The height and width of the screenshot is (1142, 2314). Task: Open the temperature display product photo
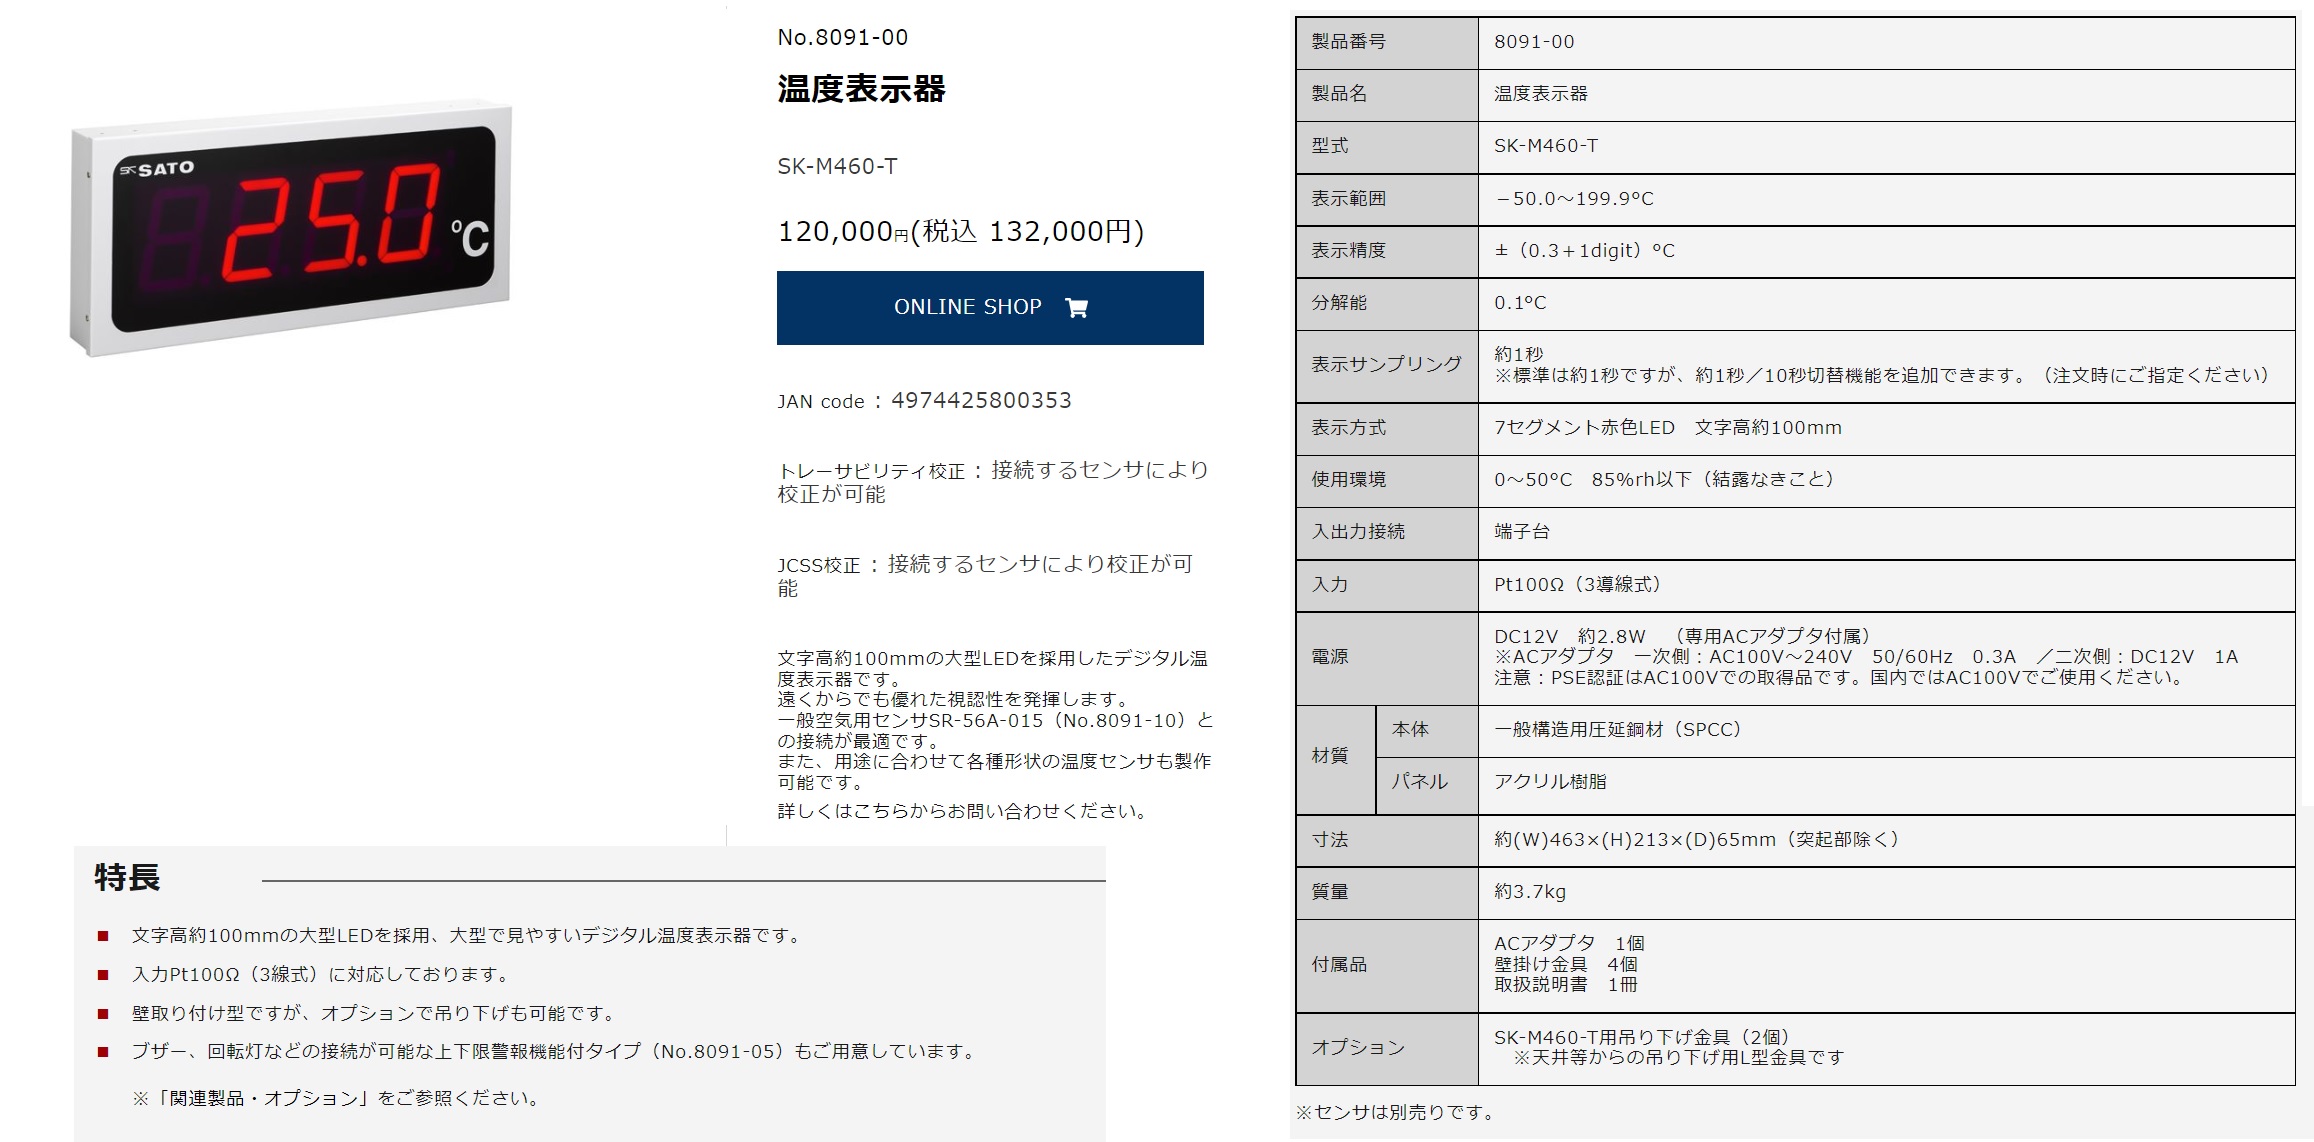tap(291, 230)
